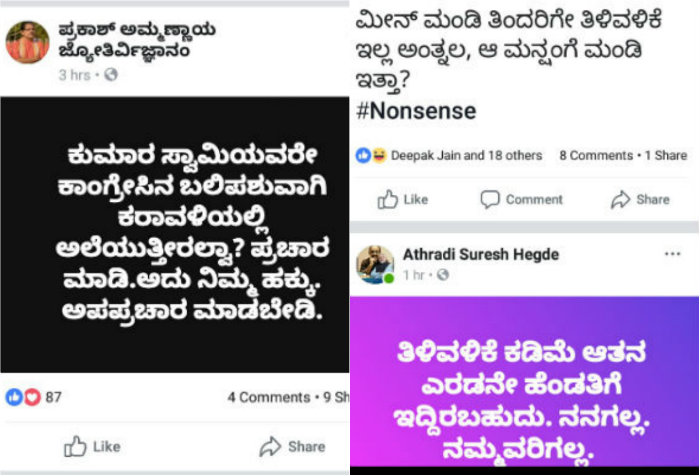Open Comment on the #Nonsense post
The width and height of the screenshot is (700, 476).
[521, 199]
